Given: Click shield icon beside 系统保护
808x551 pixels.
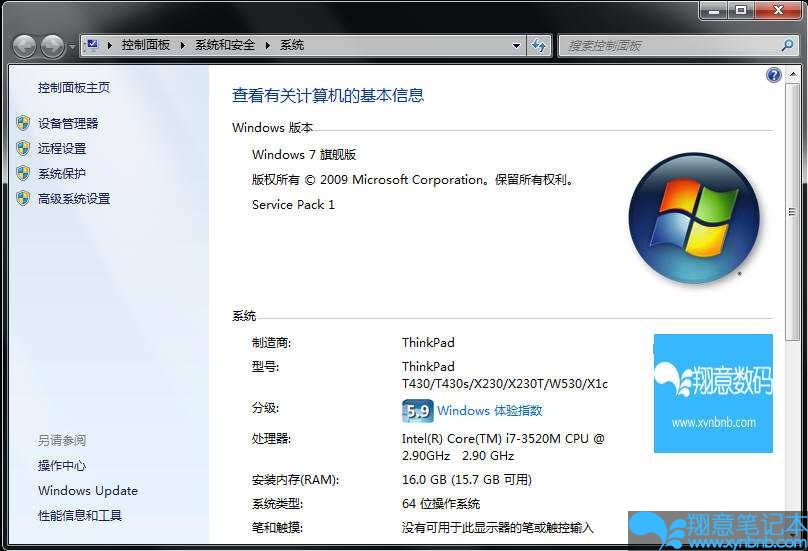Looking at the screenshot, I should 23,173.
